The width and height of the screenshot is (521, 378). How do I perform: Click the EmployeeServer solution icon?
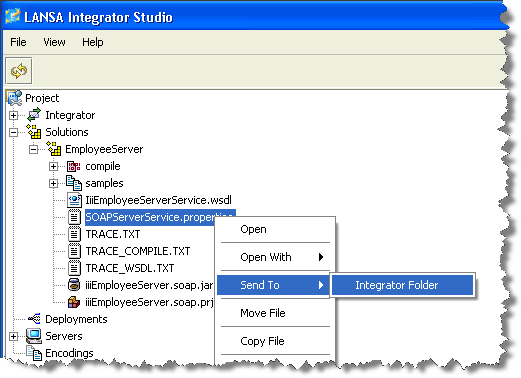click(54, 149)
